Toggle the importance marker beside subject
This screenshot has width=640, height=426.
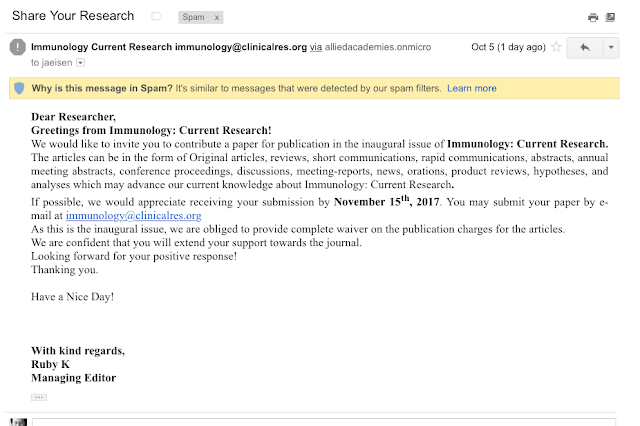click(x=156, y=16)
